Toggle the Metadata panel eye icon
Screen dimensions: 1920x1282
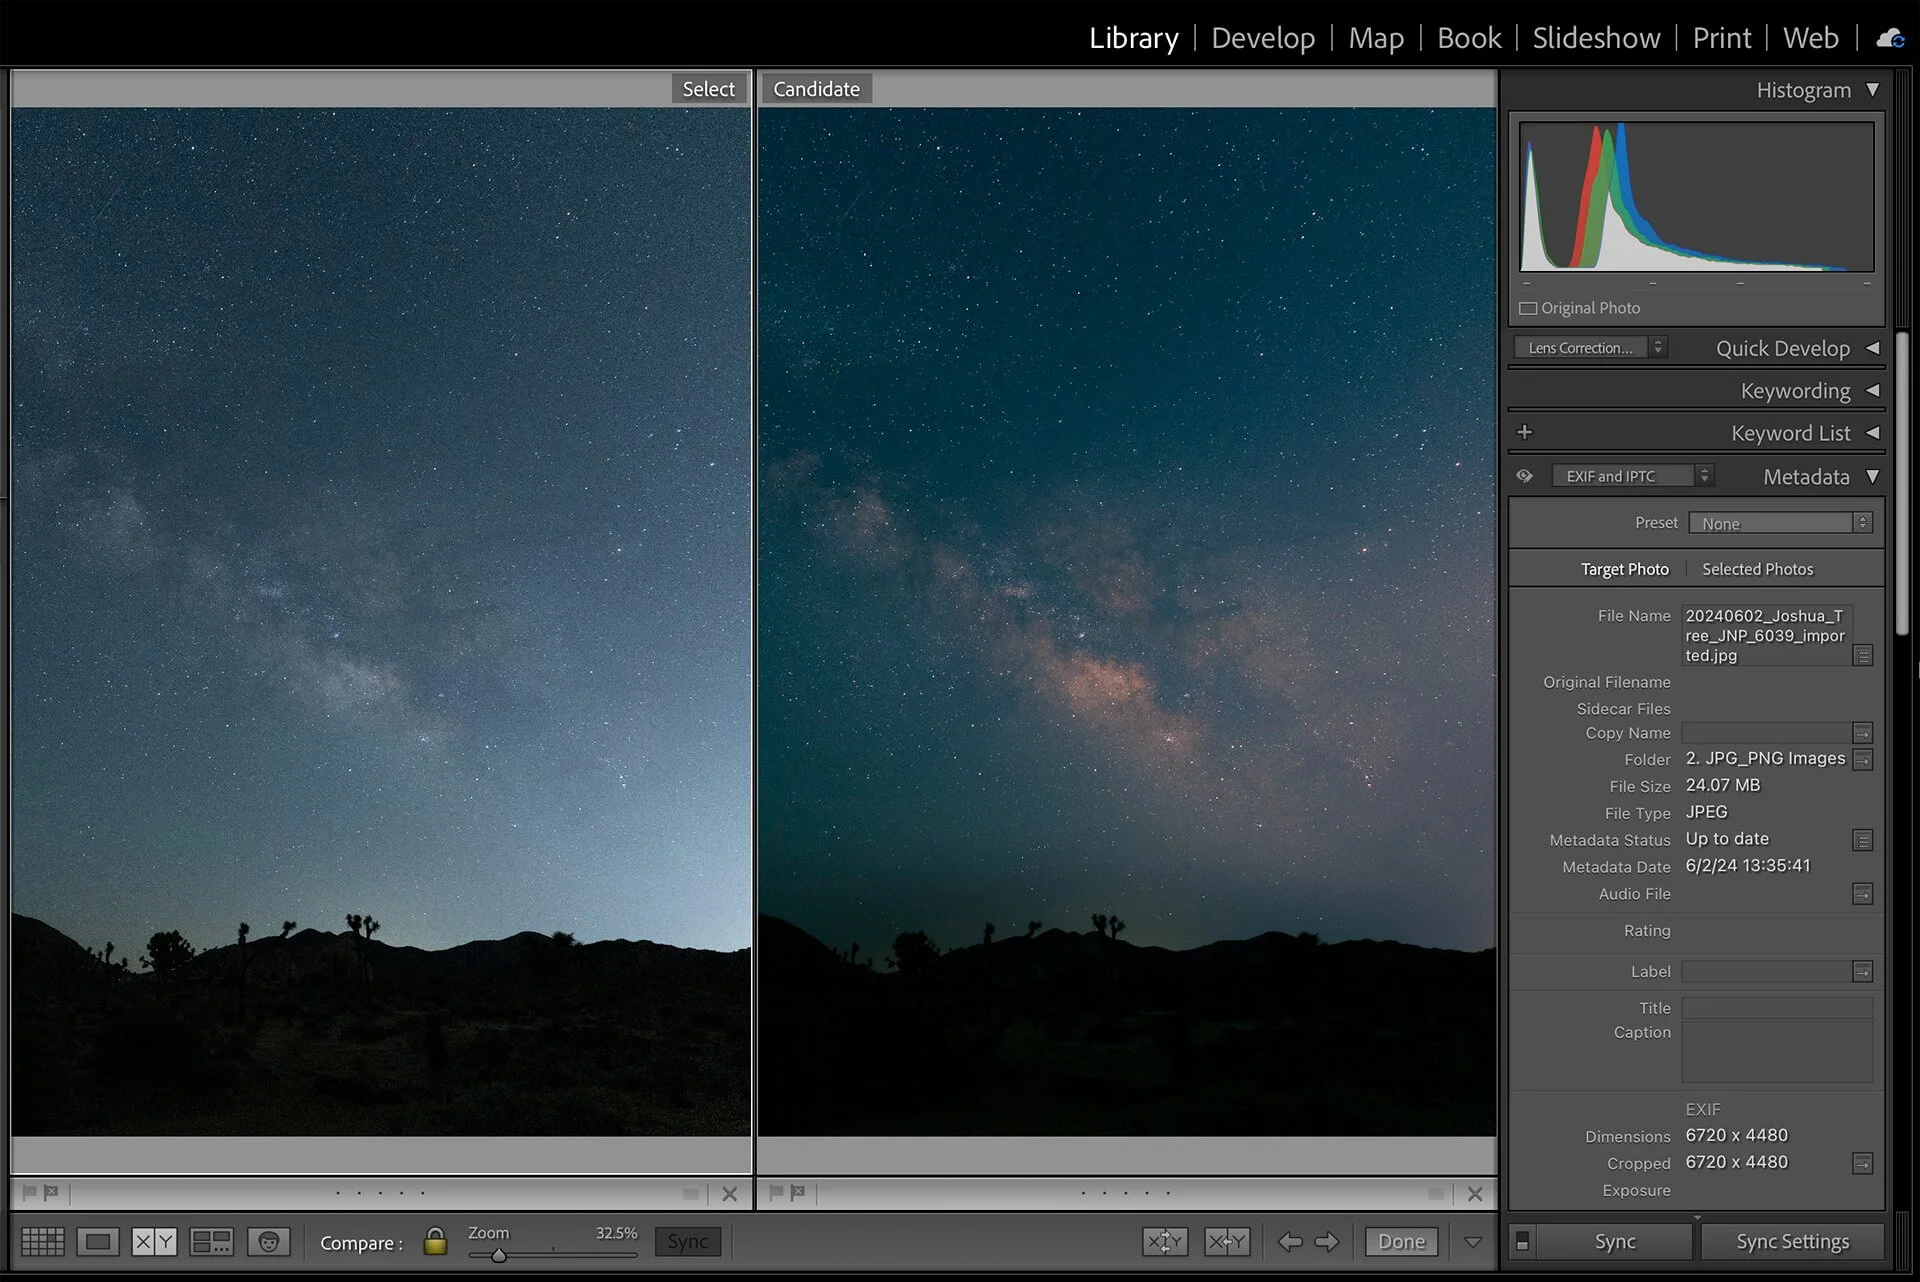pos(1524,476)
